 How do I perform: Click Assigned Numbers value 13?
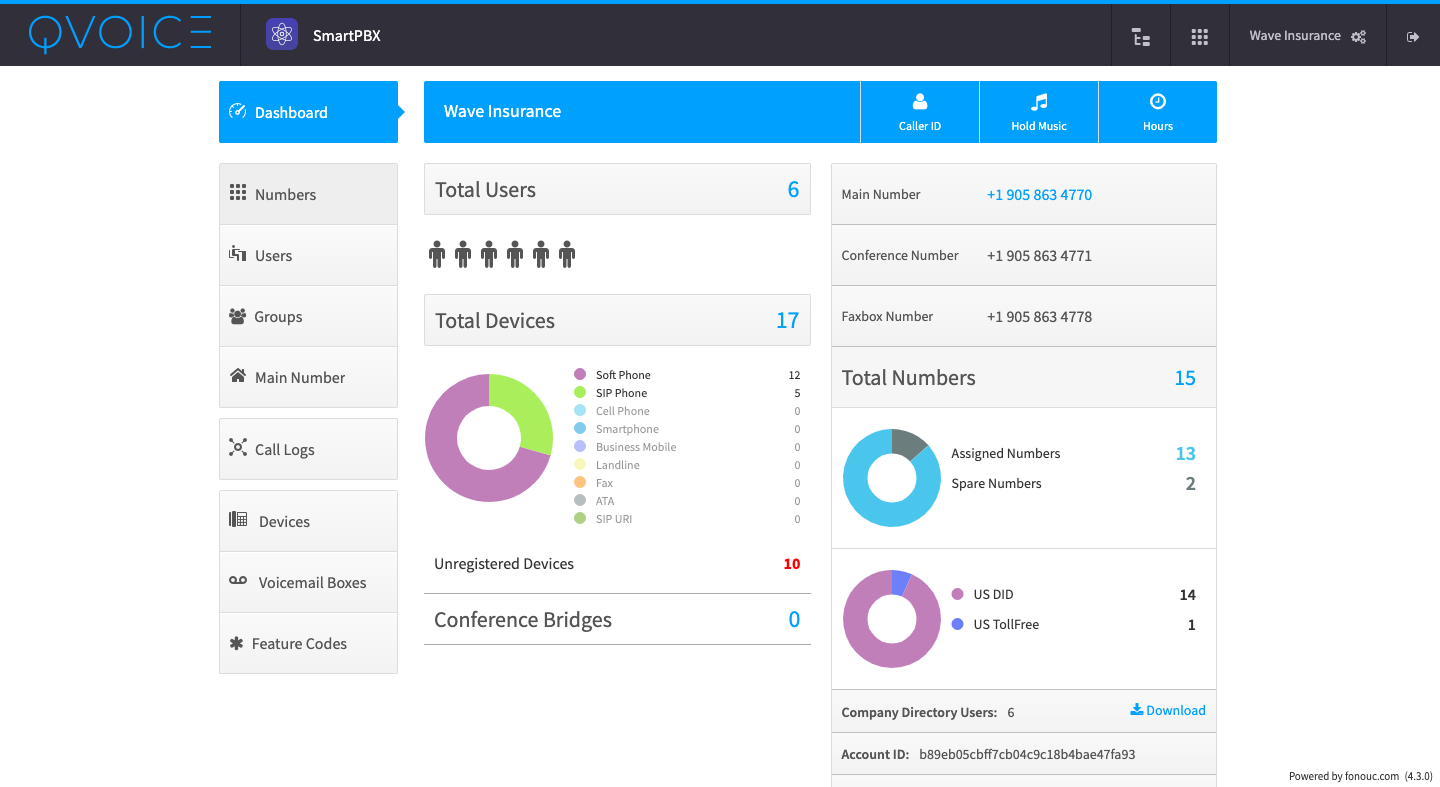[1185, 454]
